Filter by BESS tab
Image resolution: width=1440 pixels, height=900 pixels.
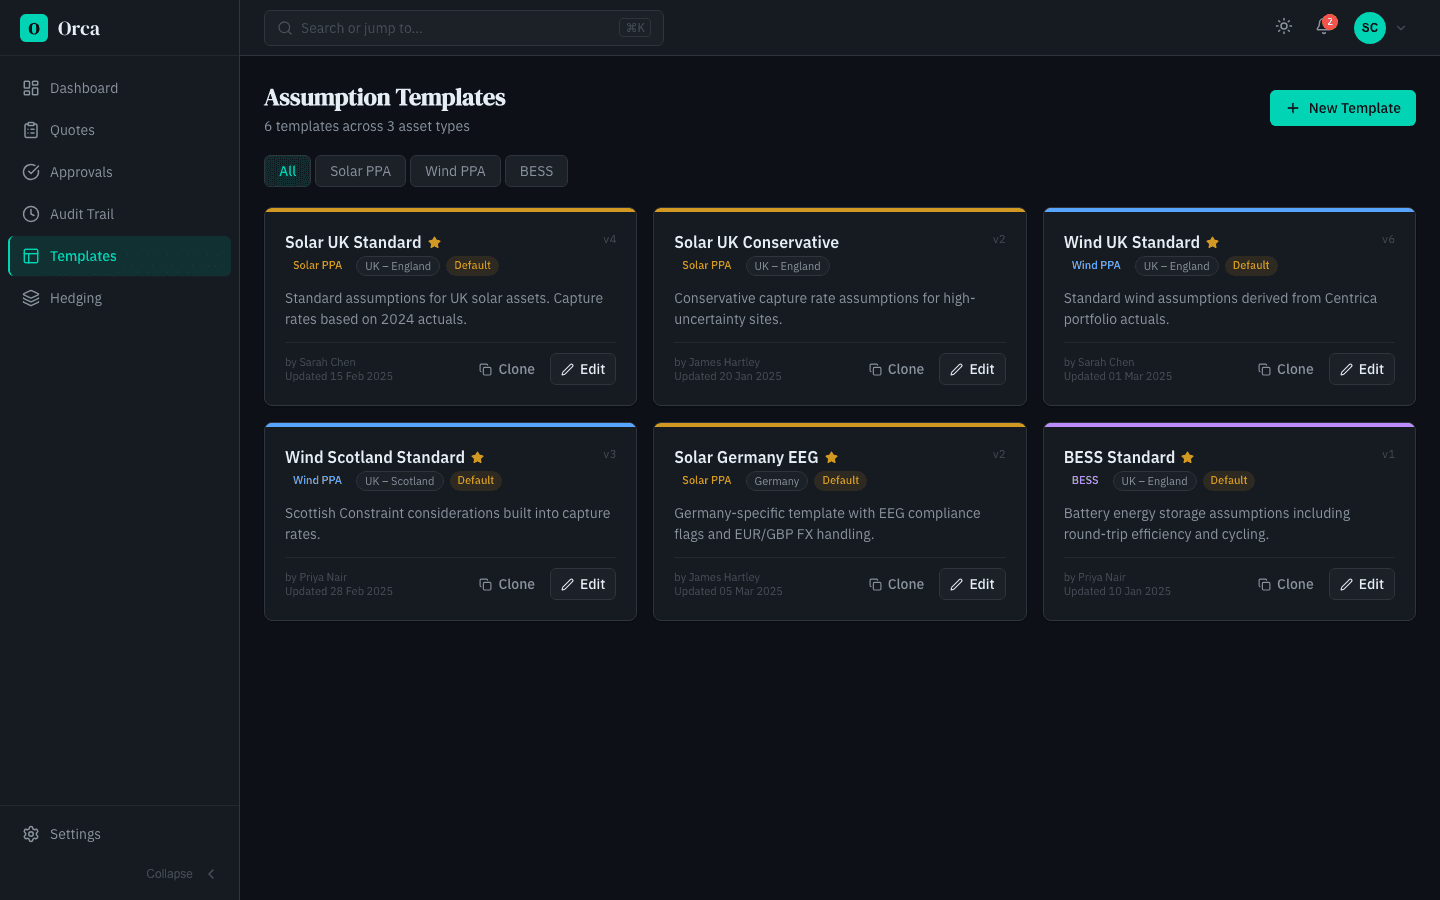[x=536, y=171]
